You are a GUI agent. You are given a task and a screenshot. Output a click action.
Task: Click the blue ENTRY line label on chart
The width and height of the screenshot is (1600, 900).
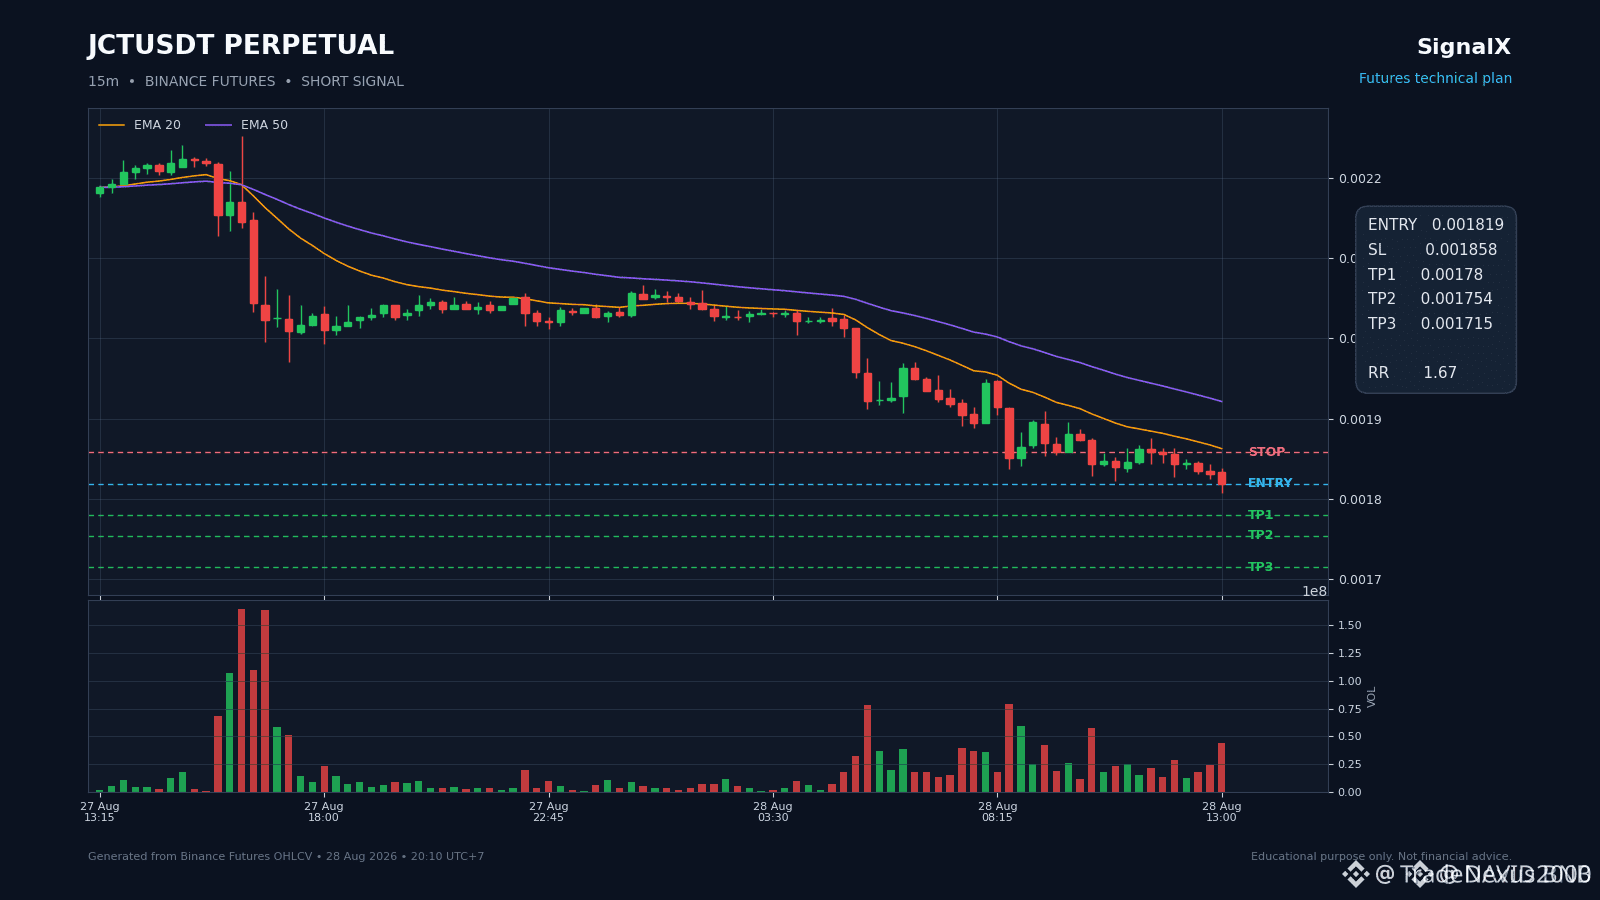(1270, 483)
